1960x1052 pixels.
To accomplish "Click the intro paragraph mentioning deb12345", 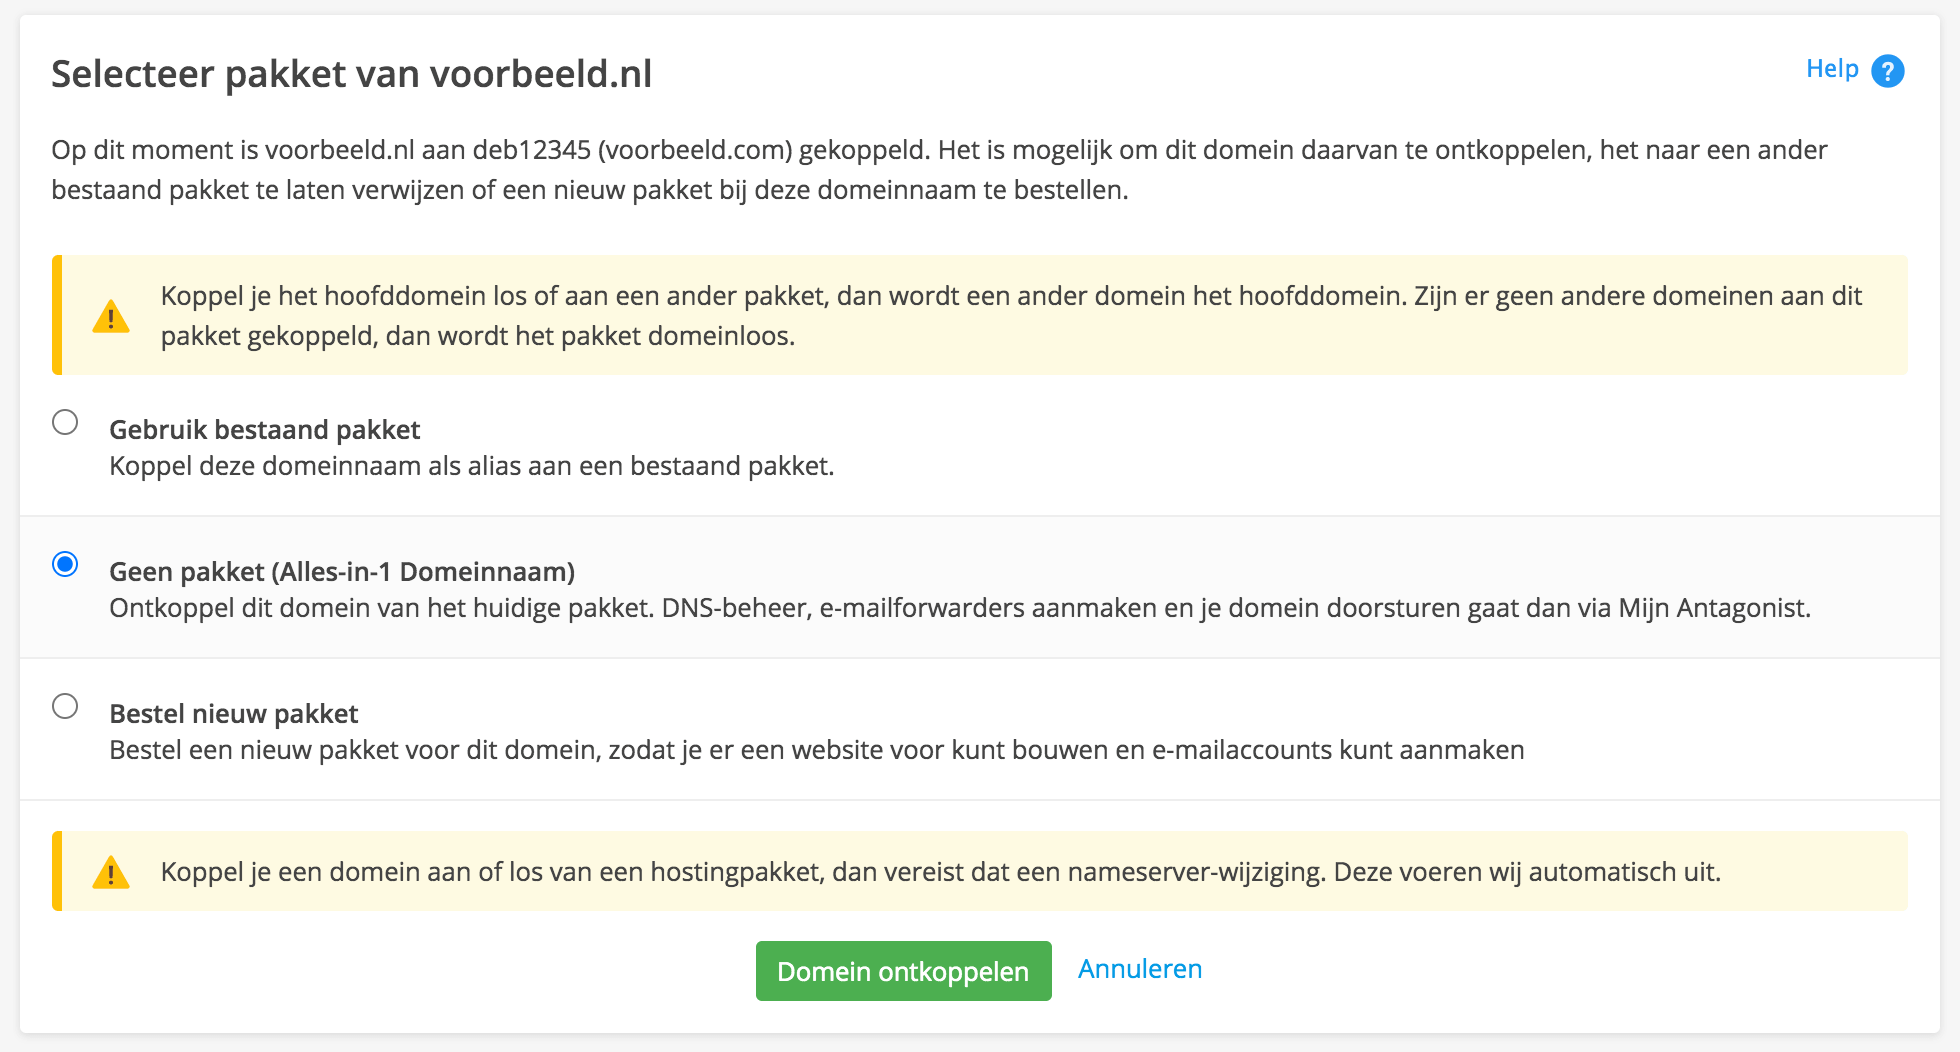I will pyautogui.click(x=939, y=170).
